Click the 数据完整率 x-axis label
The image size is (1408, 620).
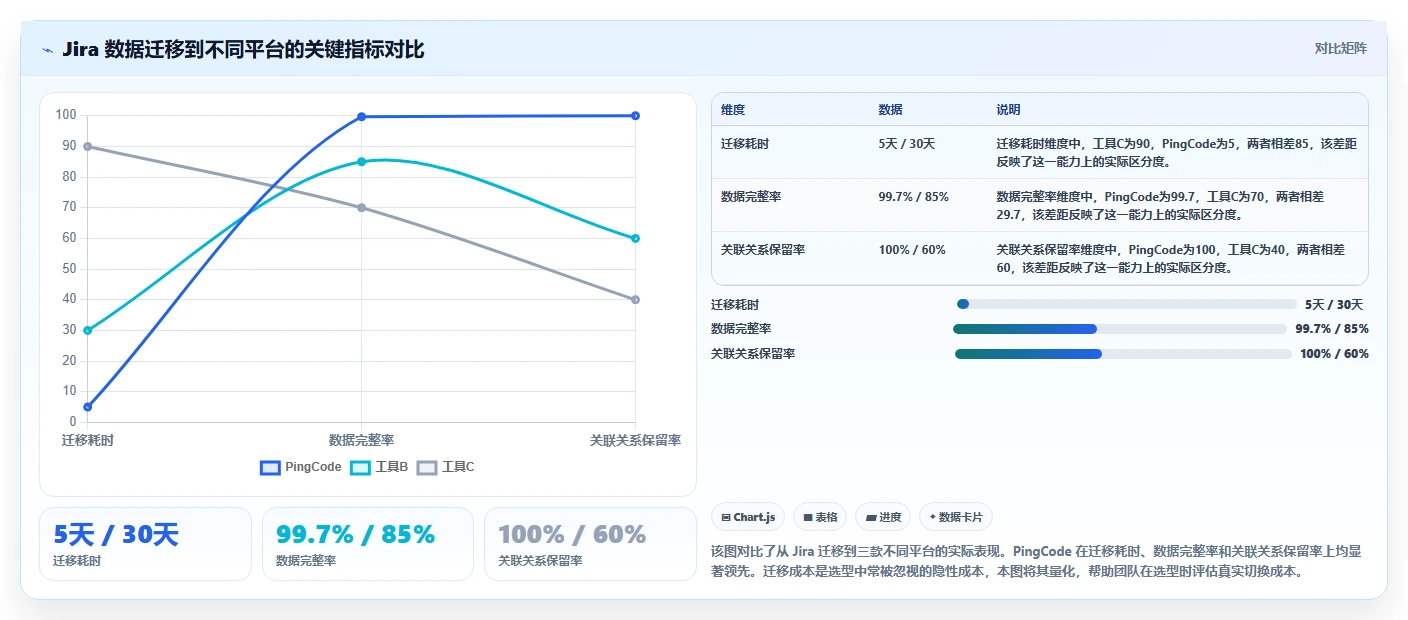click(x=361, y=440)
